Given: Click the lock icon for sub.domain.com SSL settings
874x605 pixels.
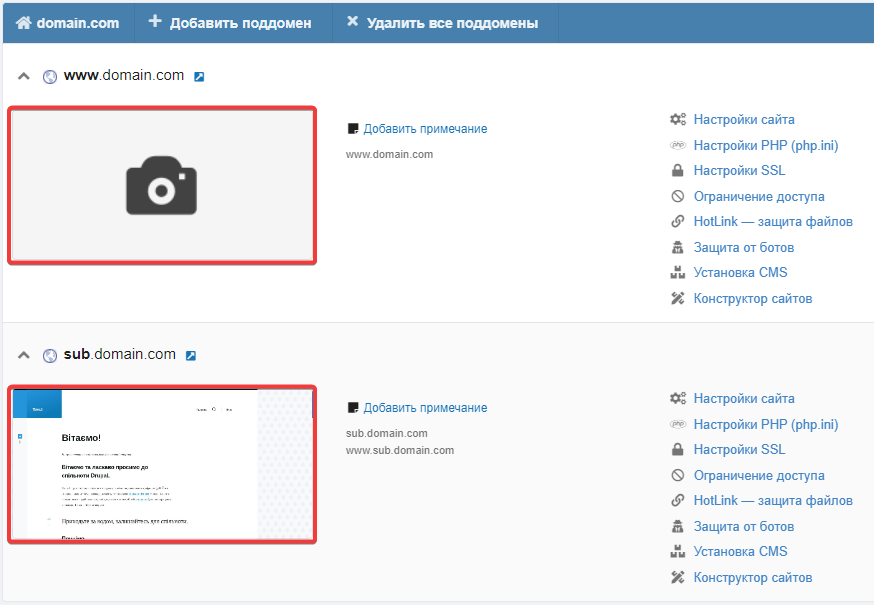Looking at the screenshot, I should tap(678, 450).
